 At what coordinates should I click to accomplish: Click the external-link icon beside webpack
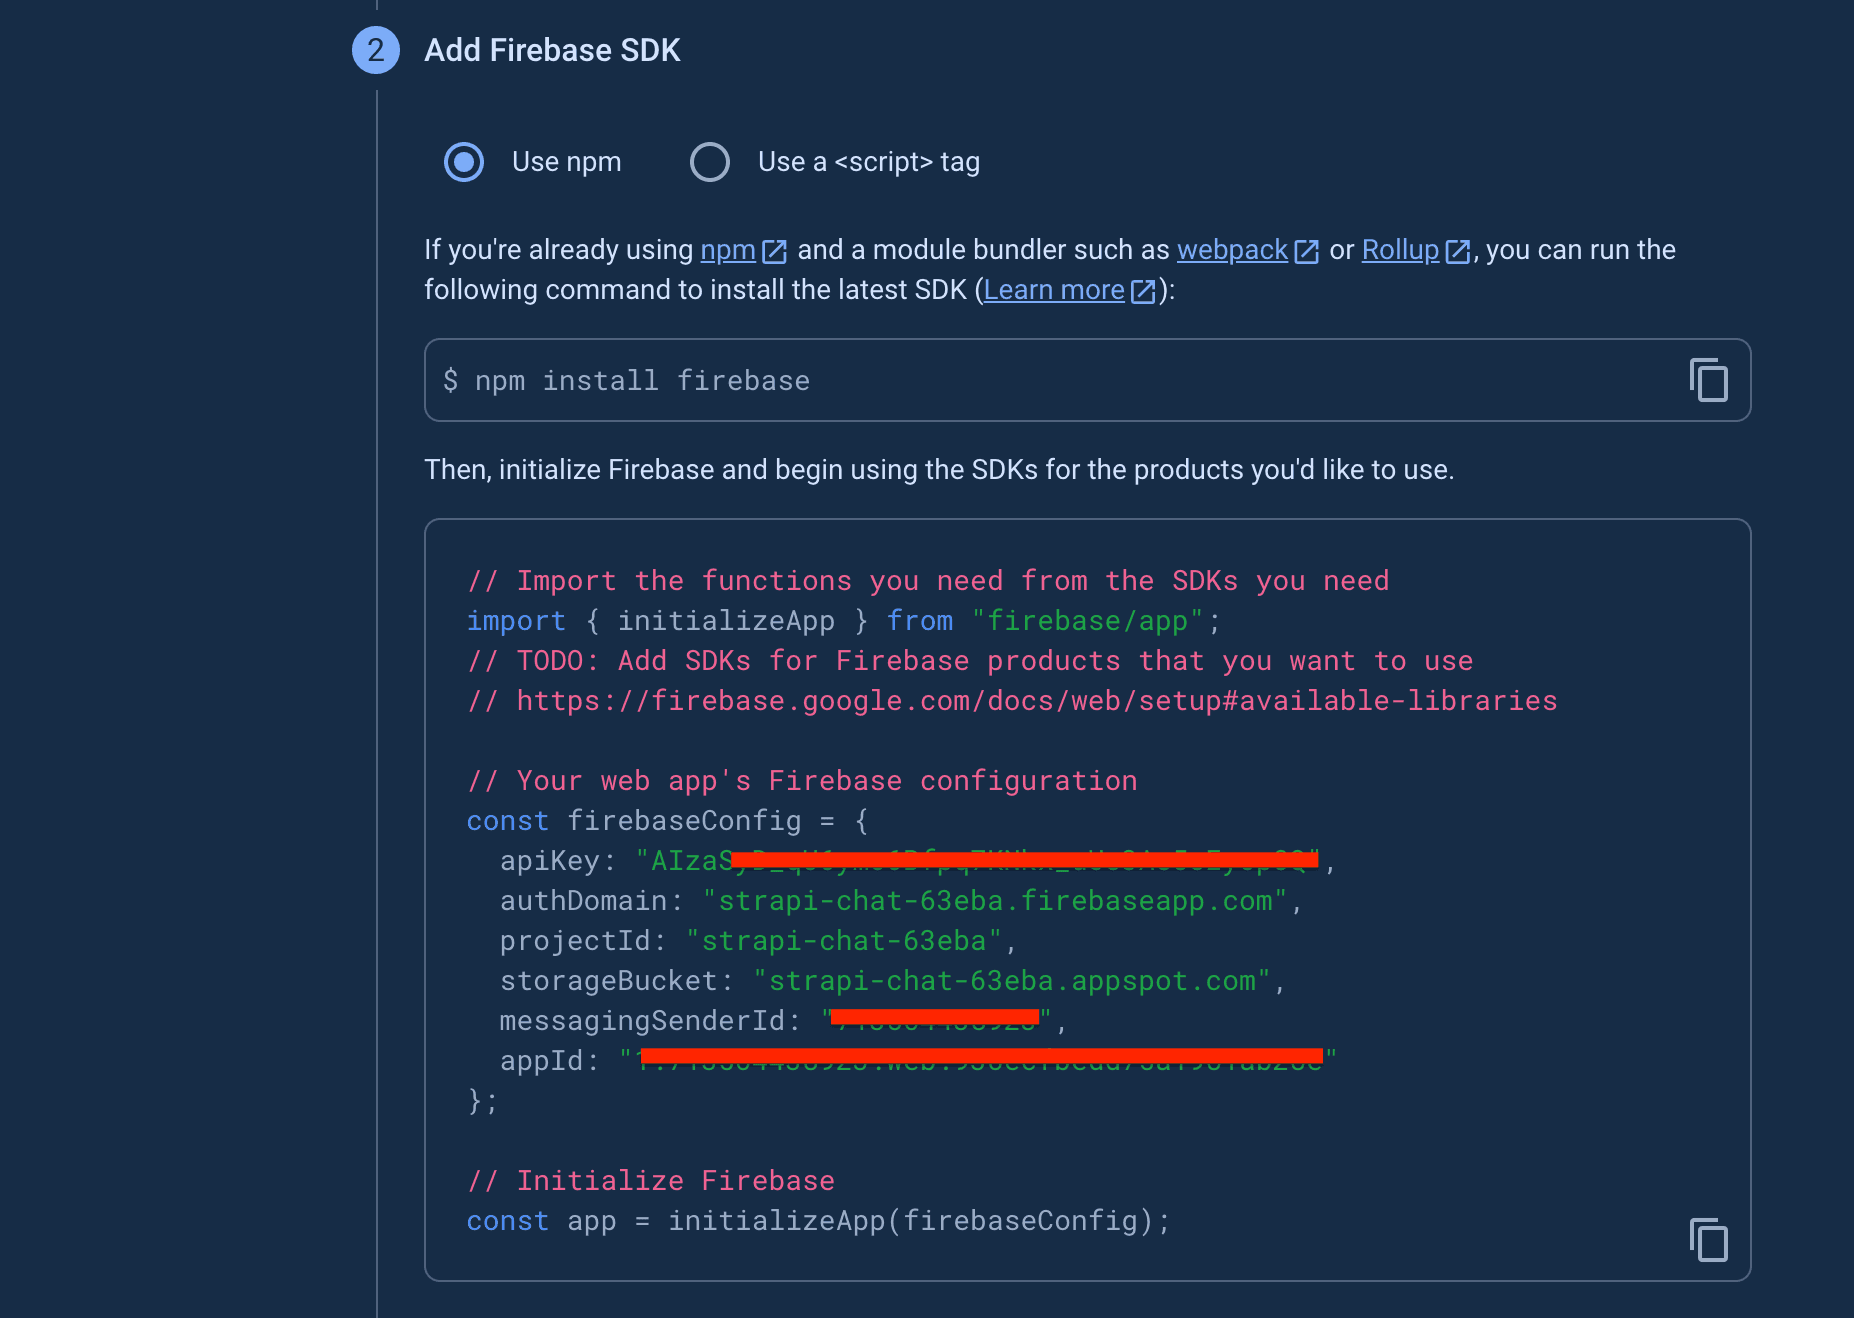click(x=1307, y=251)
